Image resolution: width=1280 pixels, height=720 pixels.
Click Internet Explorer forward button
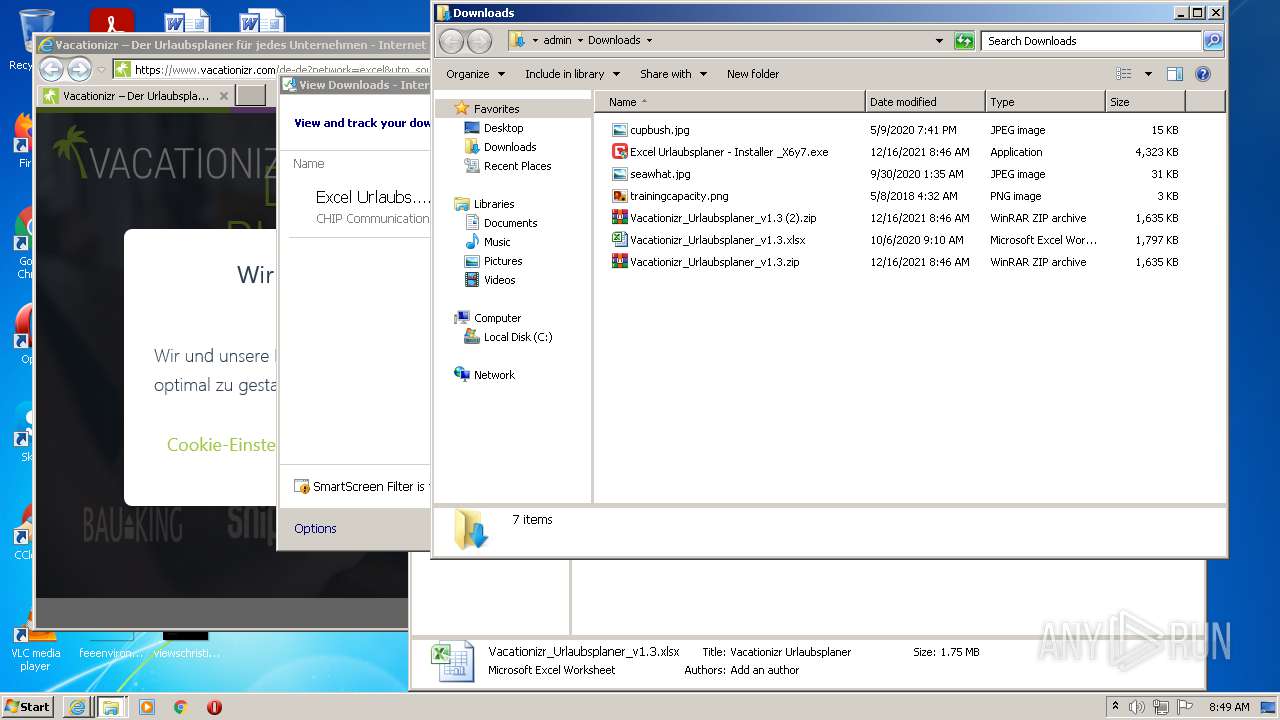79,69
